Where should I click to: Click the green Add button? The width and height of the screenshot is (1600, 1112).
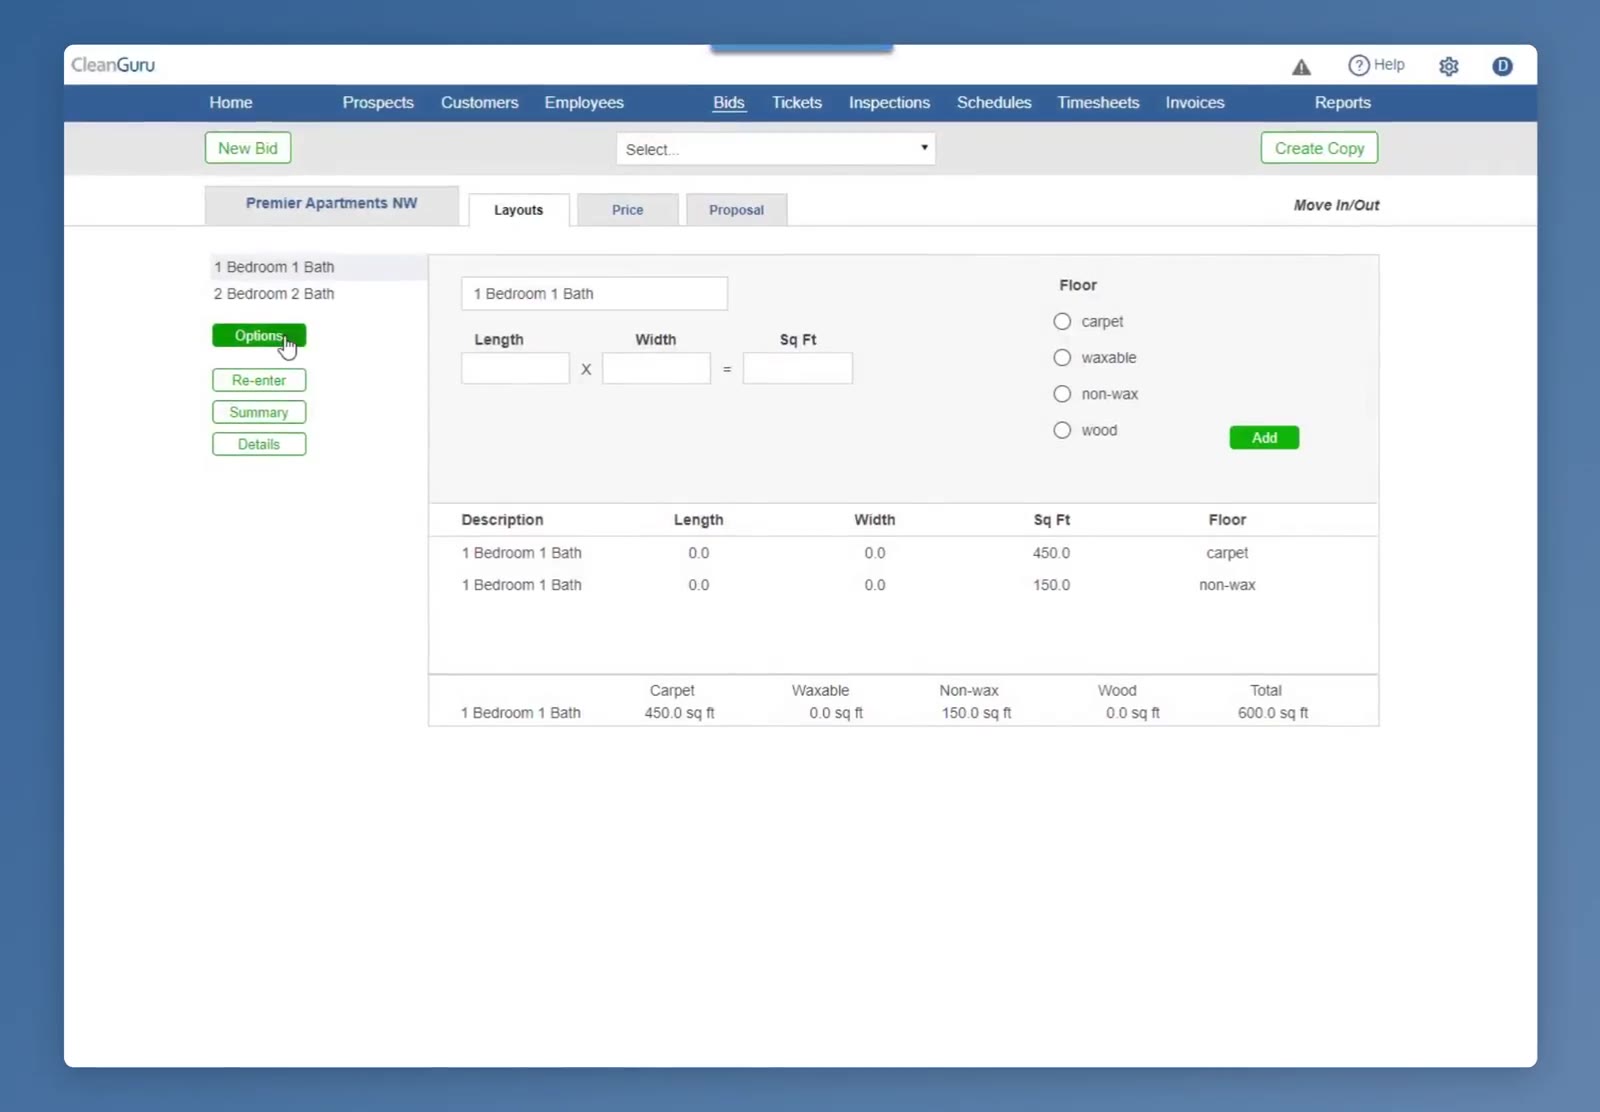pos(1264,438)
